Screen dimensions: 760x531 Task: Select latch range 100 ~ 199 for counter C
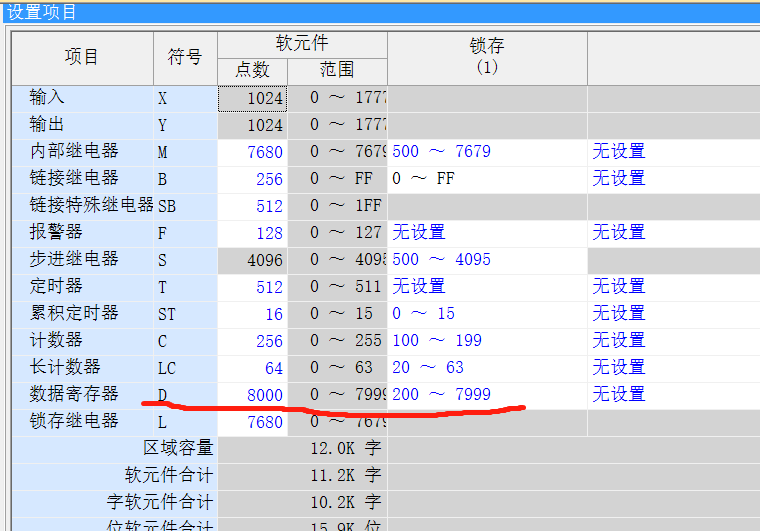coord(437,341)
